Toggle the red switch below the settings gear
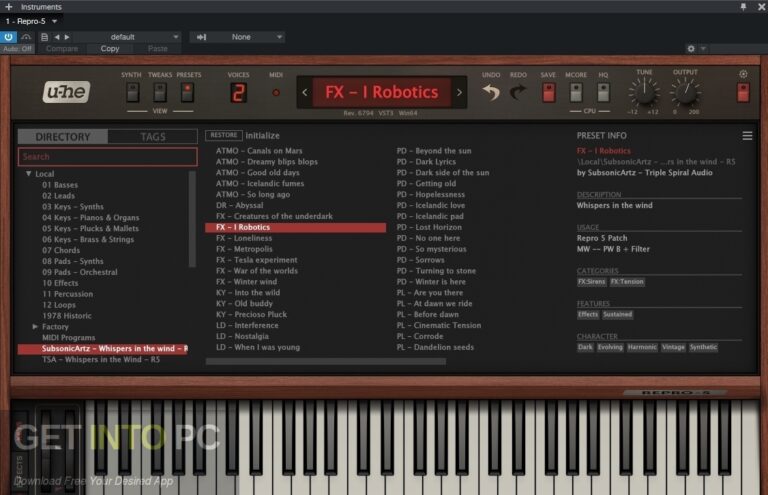Viewport: 768px width, 495px height. (743, 93)
